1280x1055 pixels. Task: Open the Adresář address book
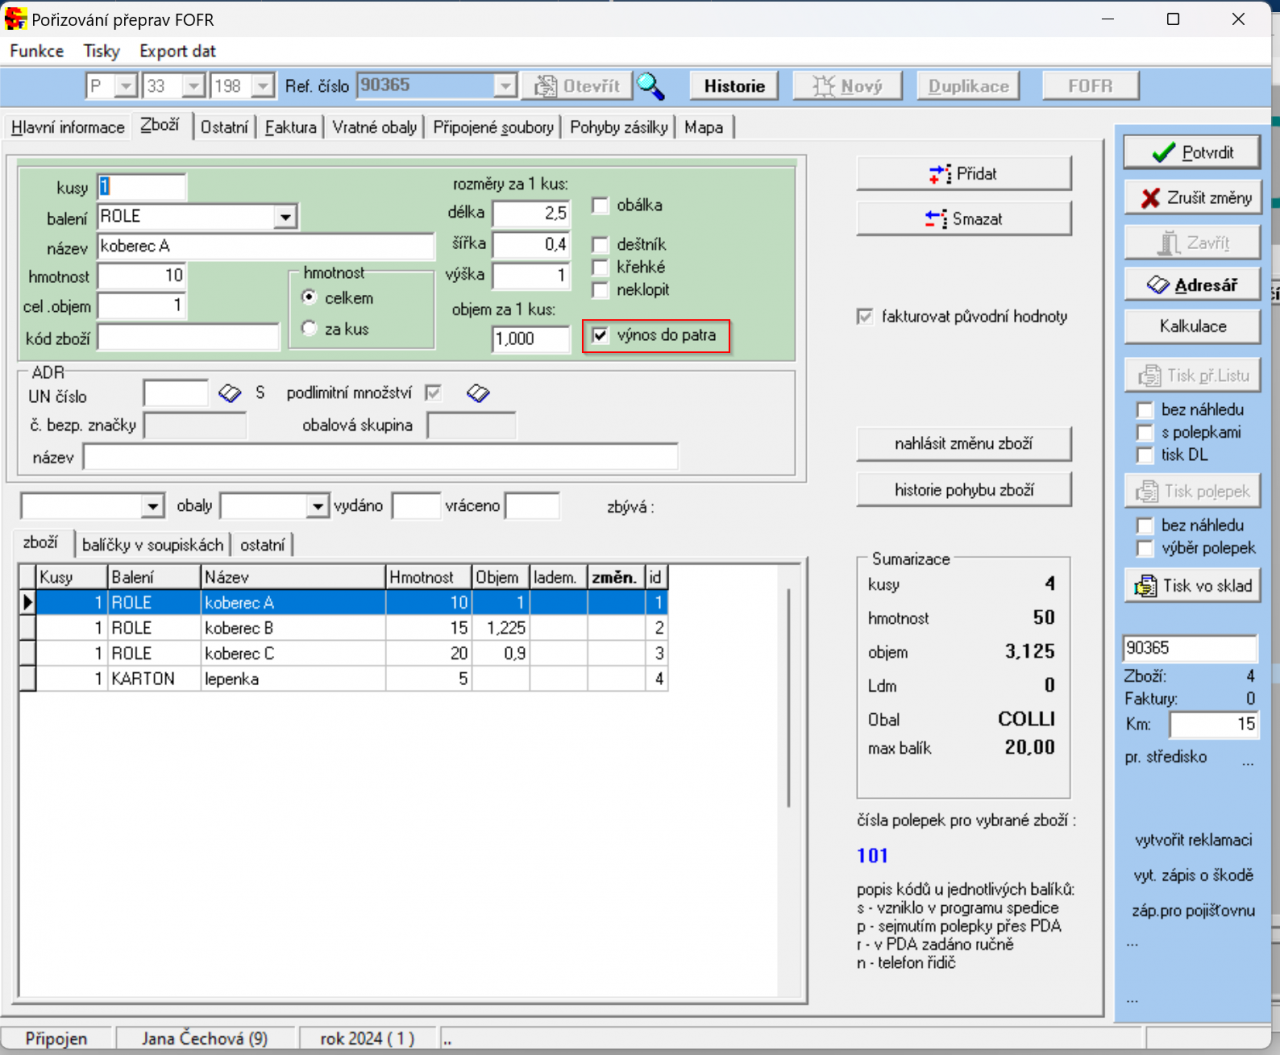(x=1192, y=285)
